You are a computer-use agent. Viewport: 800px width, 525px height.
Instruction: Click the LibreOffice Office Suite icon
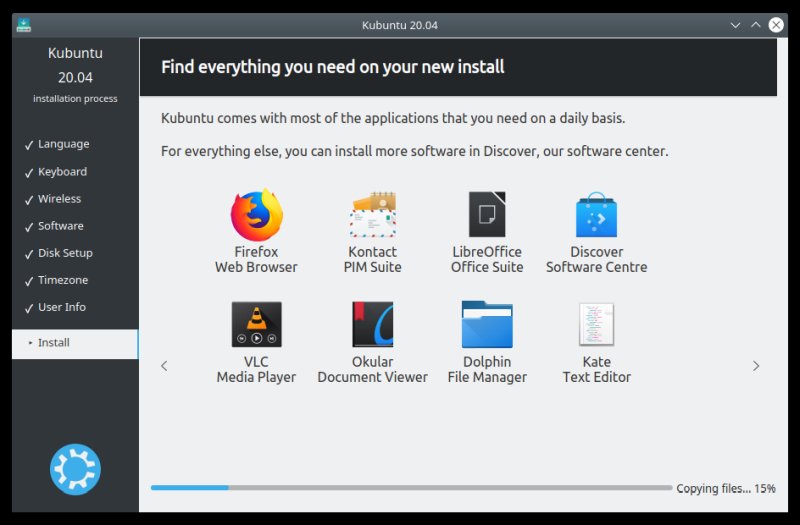[487, 215]
